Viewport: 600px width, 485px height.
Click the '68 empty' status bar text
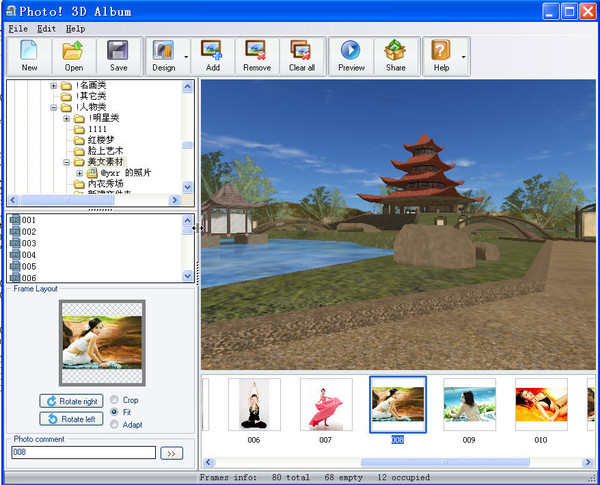(x=343, y=477)
